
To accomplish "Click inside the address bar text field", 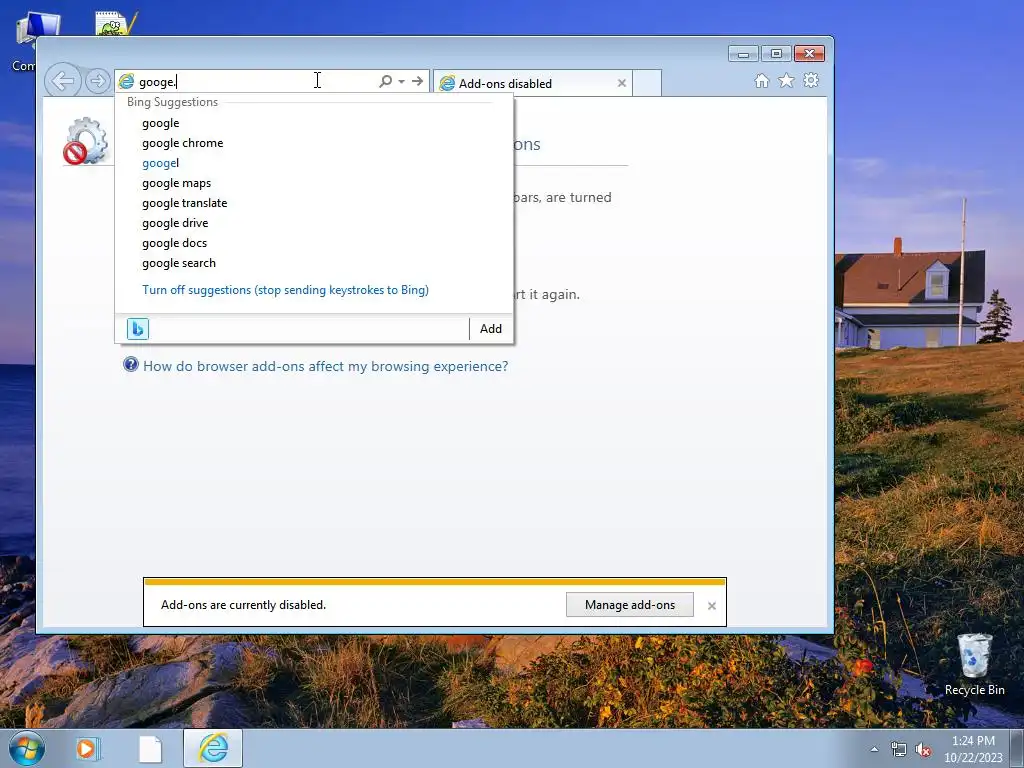I will pyautogui.click(x=255, y=82).
